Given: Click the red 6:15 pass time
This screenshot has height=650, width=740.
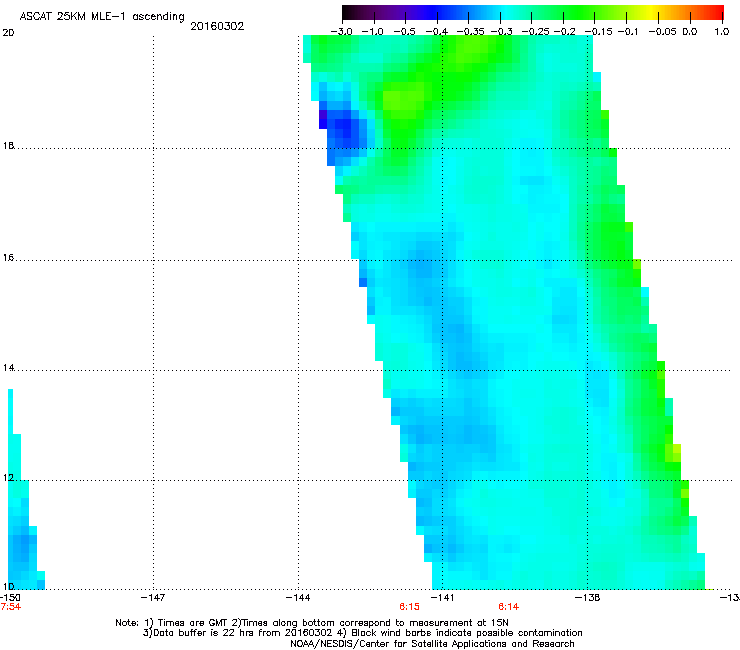Looking at the screenshot, I should (409, 607).
